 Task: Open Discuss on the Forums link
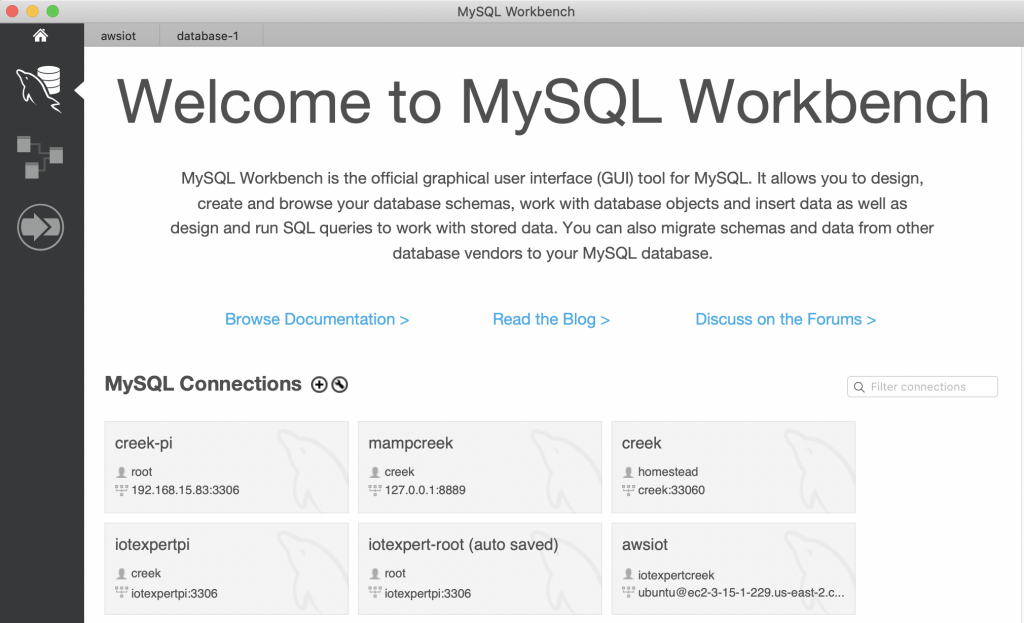786,319
